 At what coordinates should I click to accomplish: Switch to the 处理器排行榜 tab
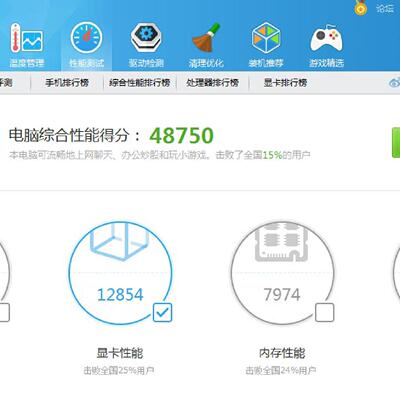click(212, 82)
